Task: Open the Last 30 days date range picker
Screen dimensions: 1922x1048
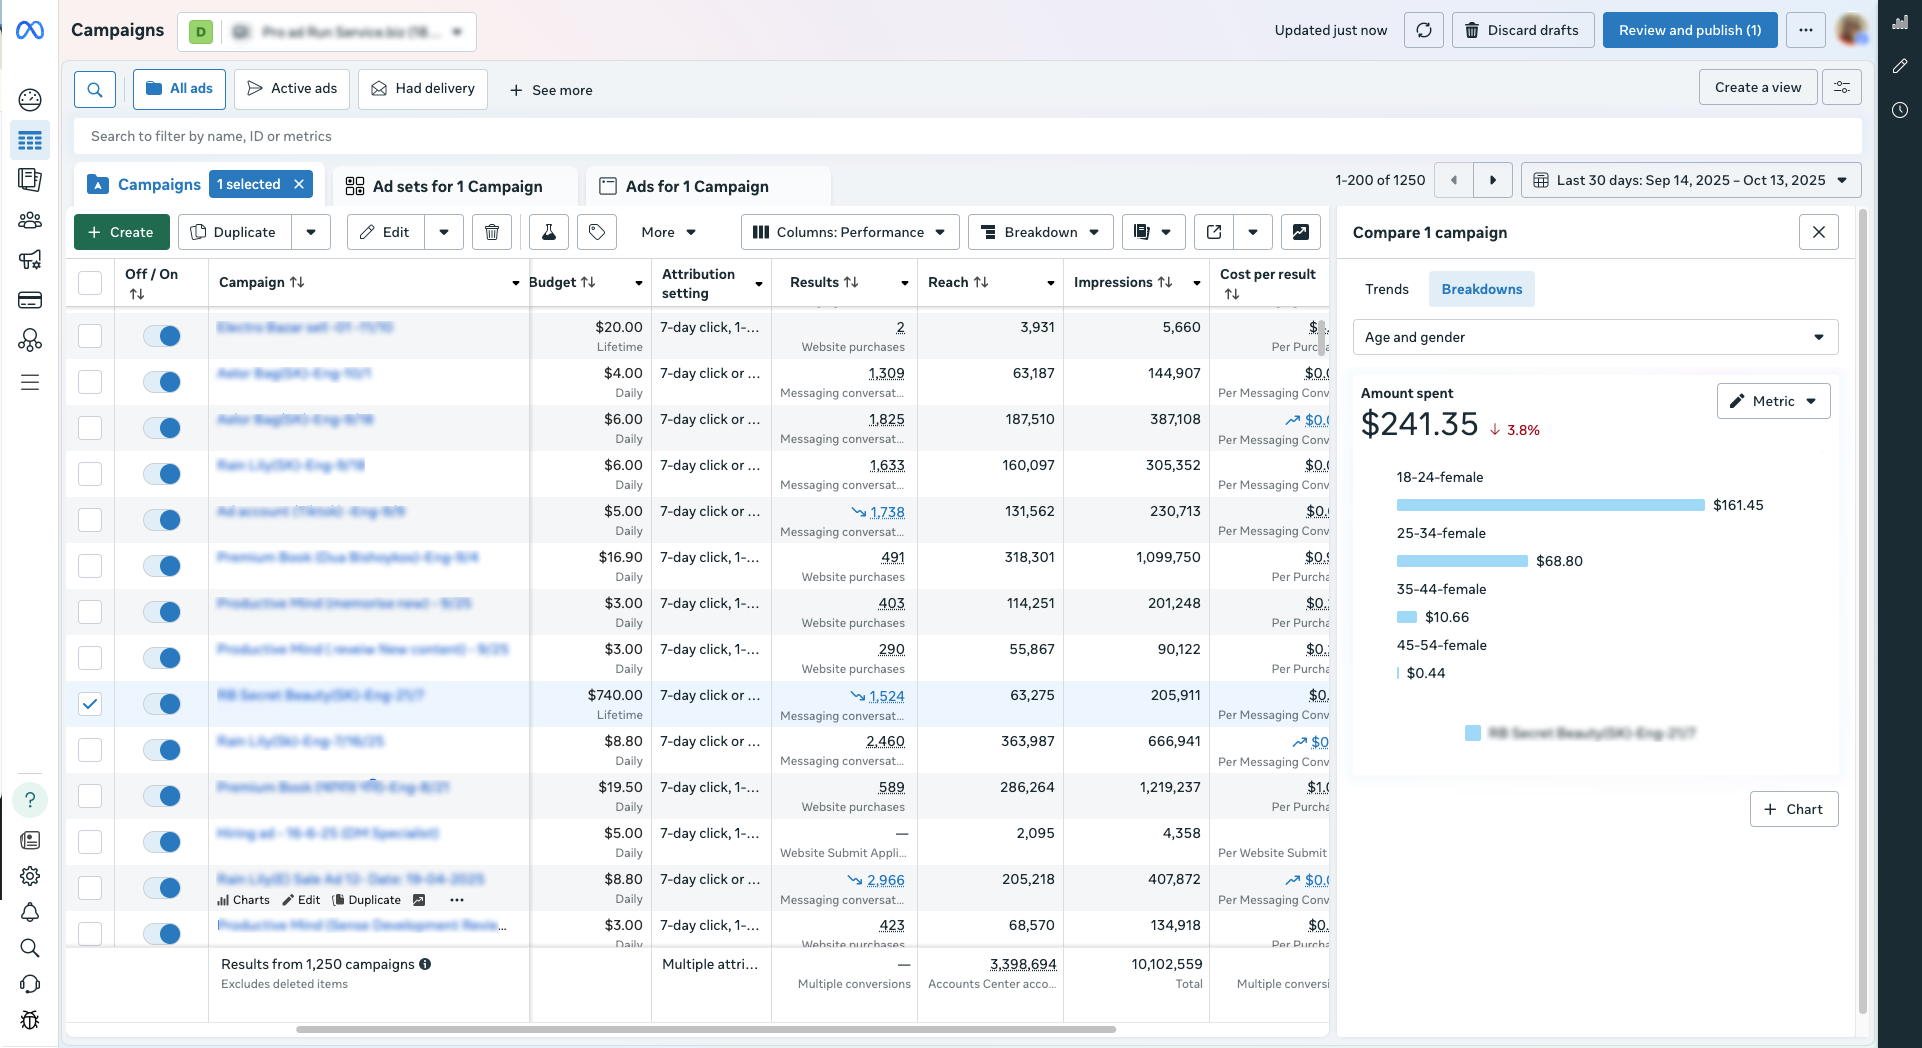Action: pyautogui.click(x=1690, y=180)
